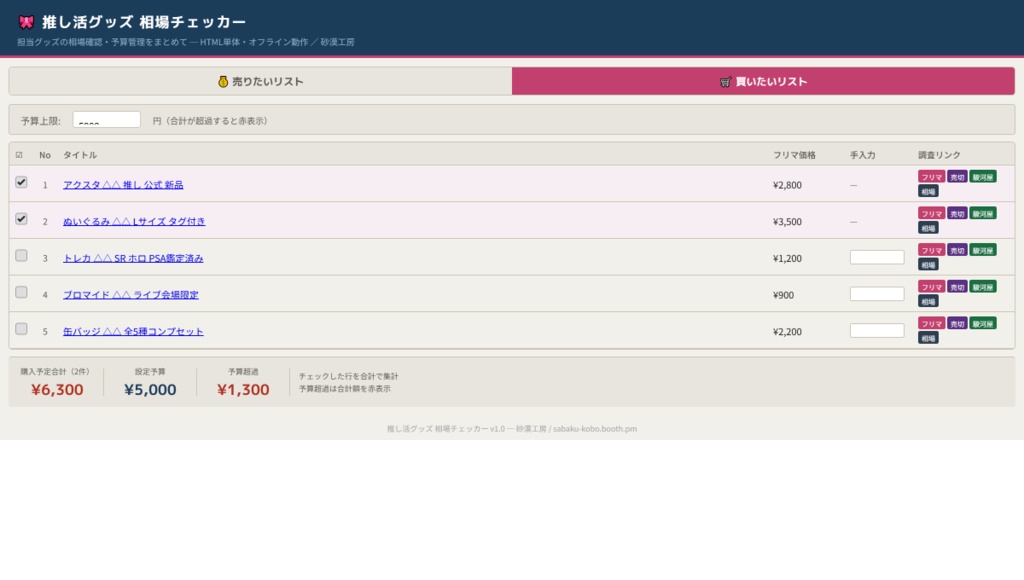Screen dimensions: 1024x580
Task: Click the ¥1,200 price in the トレカ row
Action: [x=787, y=258]
